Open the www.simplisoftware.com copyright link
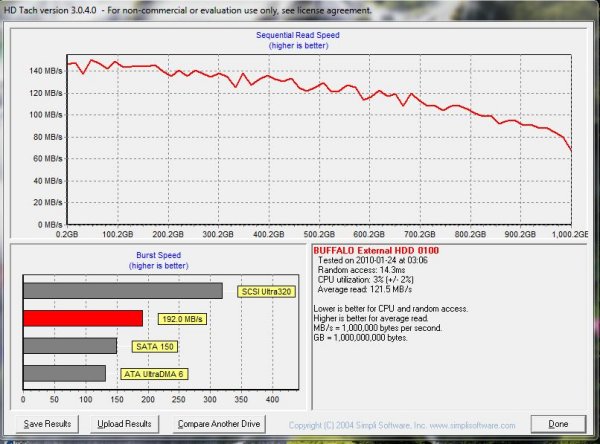Image resolution: width=600 pixels, height=444 pixels. [473, 425]
